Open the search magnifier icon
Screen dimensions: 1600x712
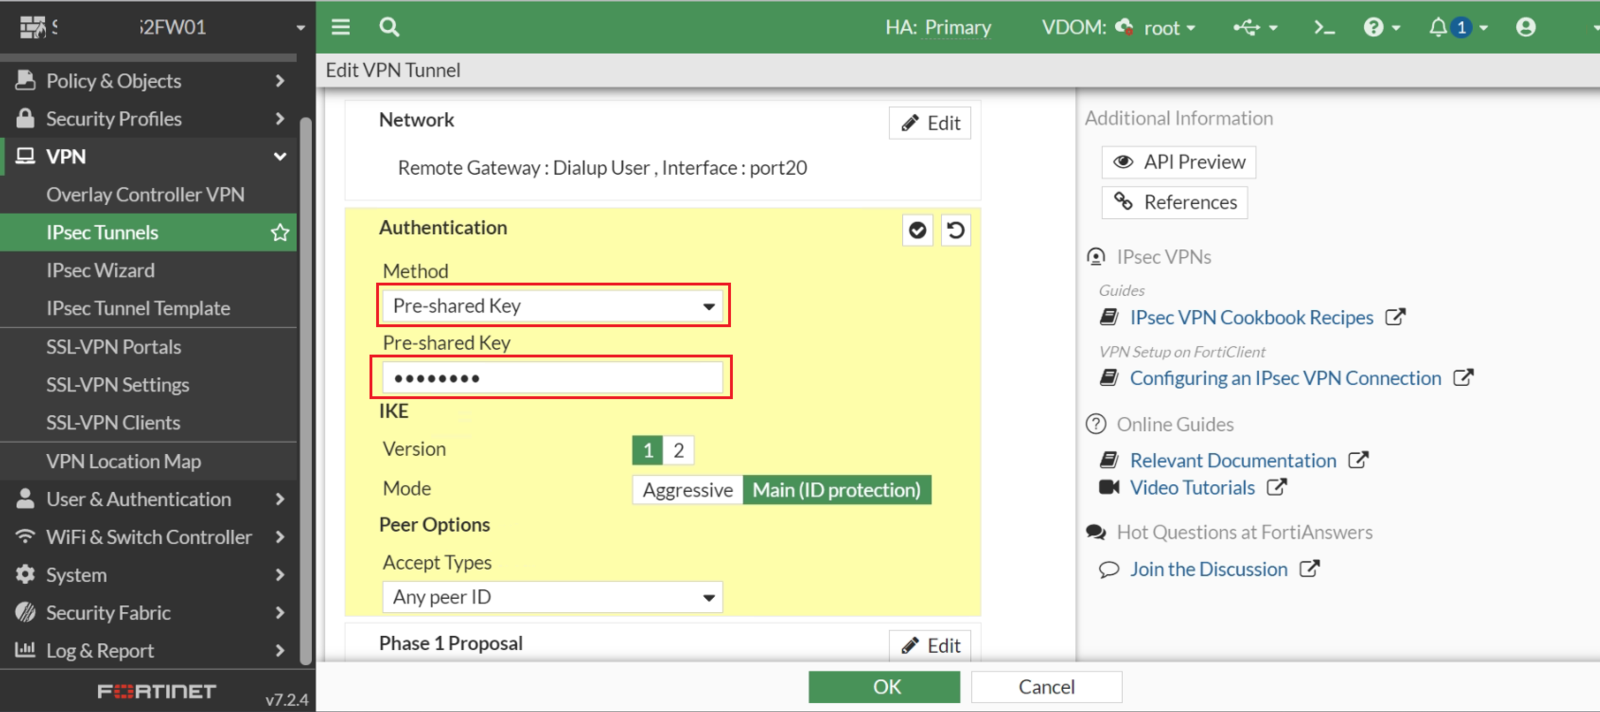(389, 27)
